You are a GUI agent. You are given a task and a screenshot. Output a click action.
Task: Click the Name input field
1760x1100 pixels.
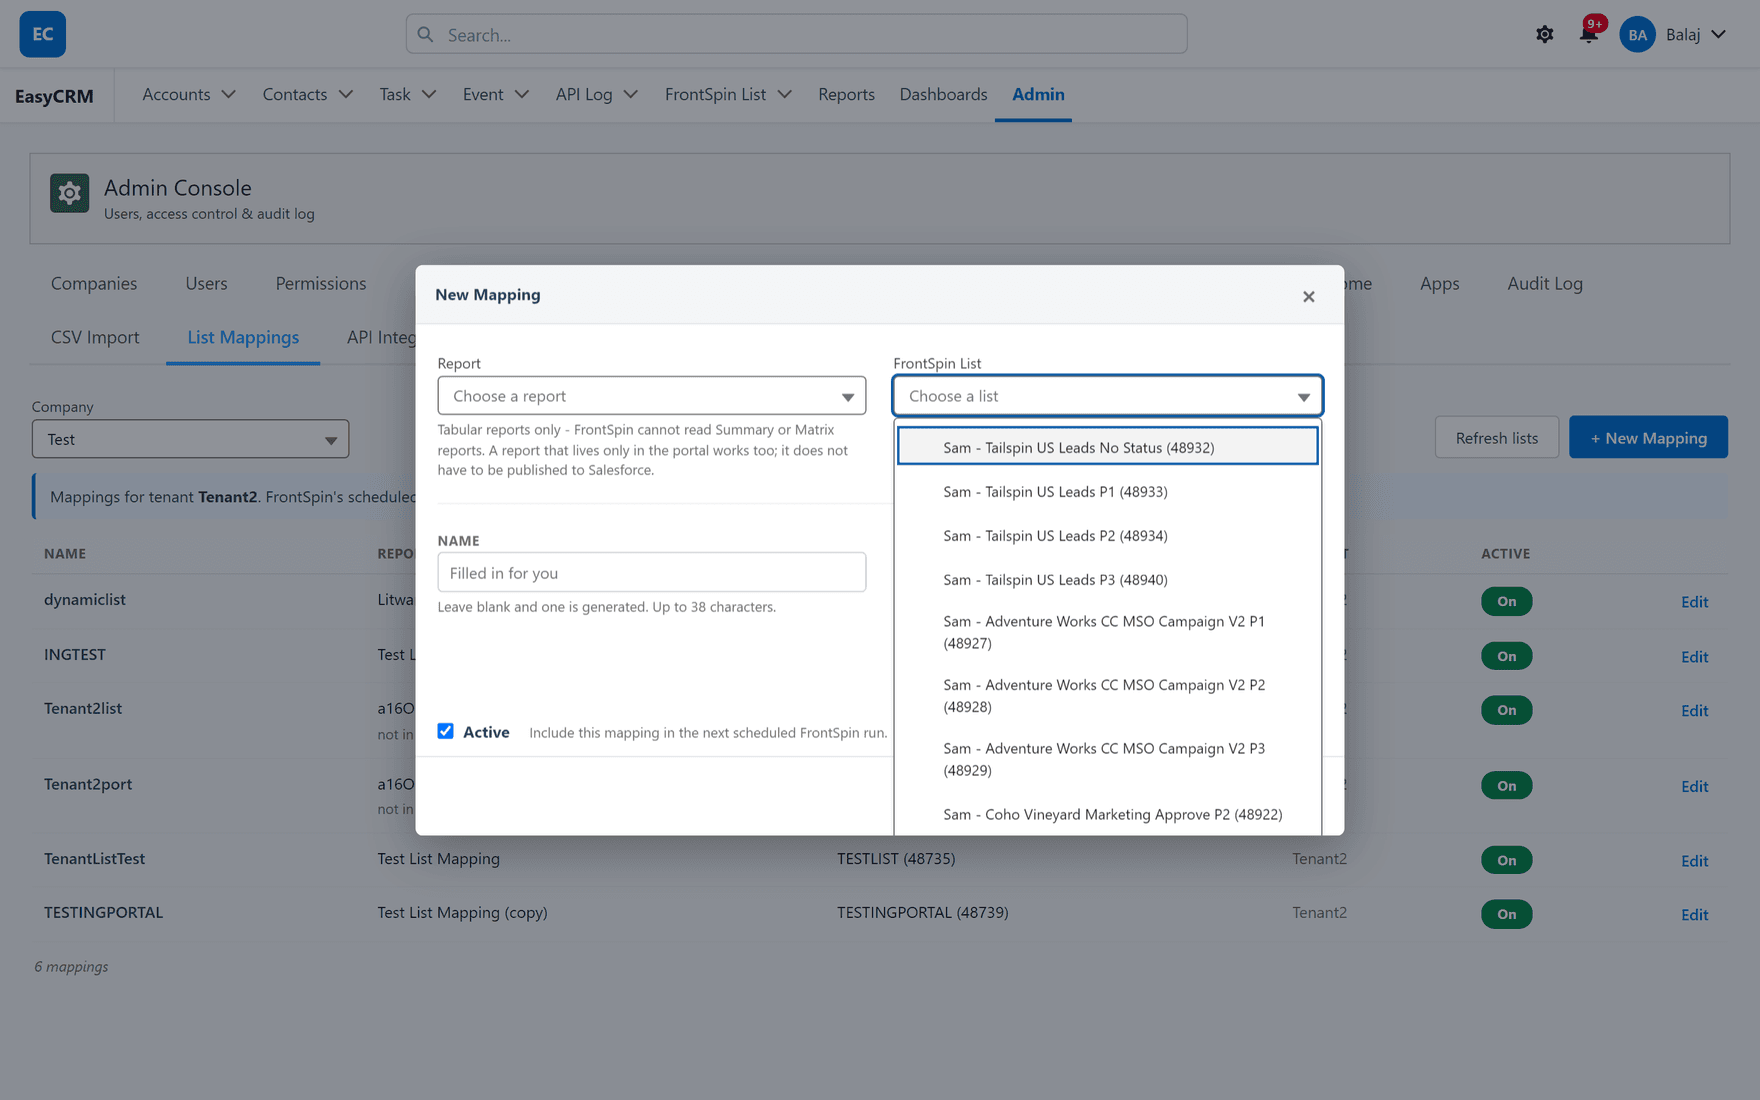click(x=651, y=572)
